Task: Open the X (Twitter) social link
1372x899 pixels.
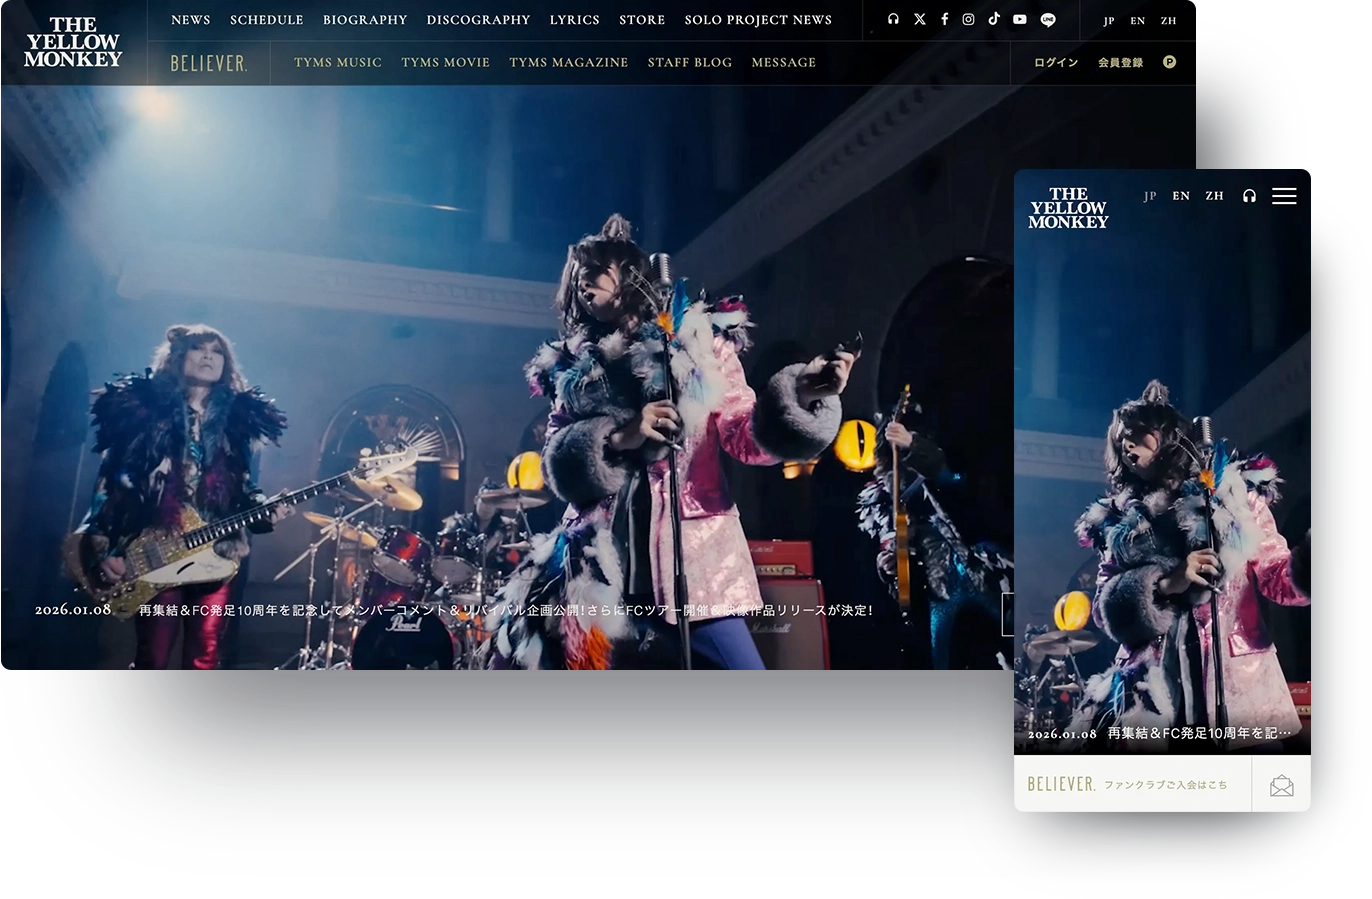Action: 919,19
